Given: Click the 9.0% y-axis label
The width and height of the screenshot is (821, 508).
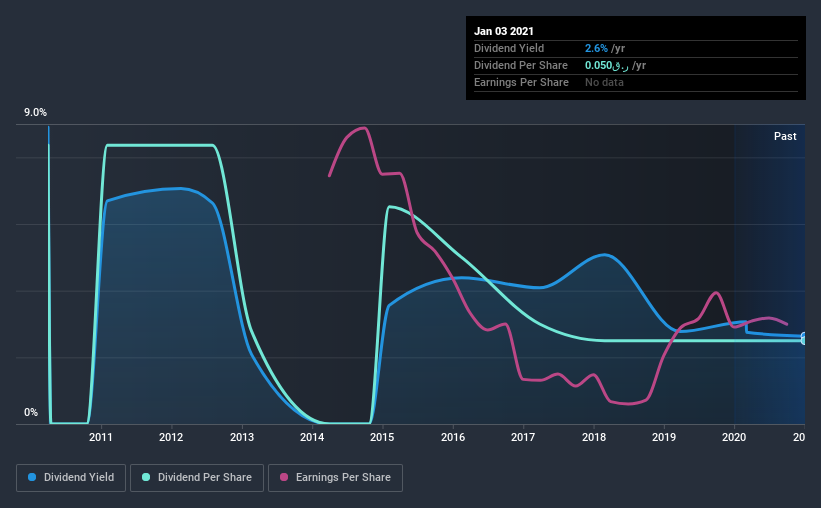Looking at the screenshot, I should click(36, 113).
